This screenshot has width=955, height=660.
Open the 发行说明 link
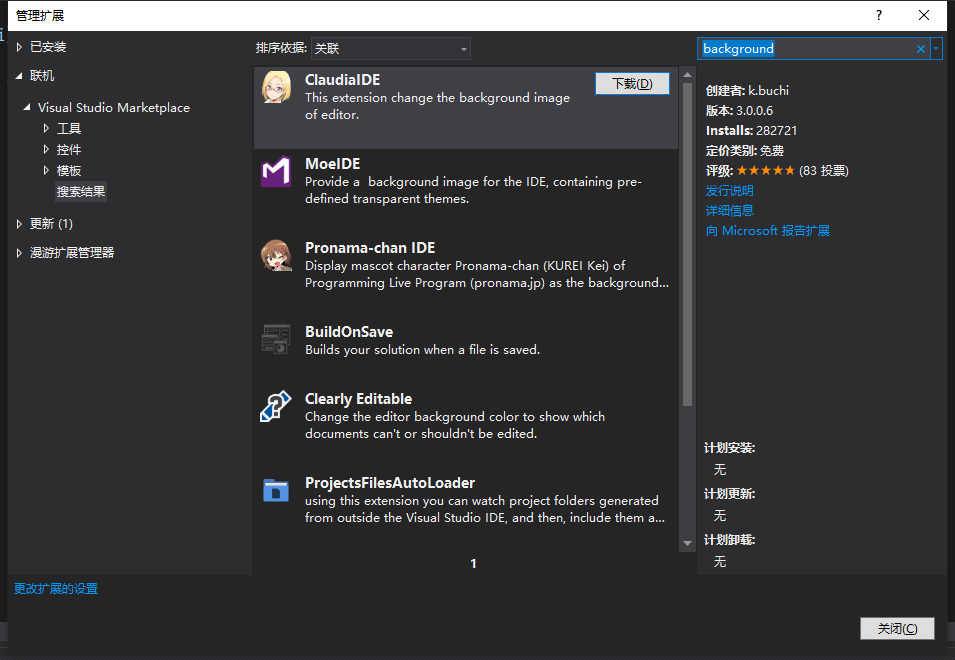pos(730,191)
